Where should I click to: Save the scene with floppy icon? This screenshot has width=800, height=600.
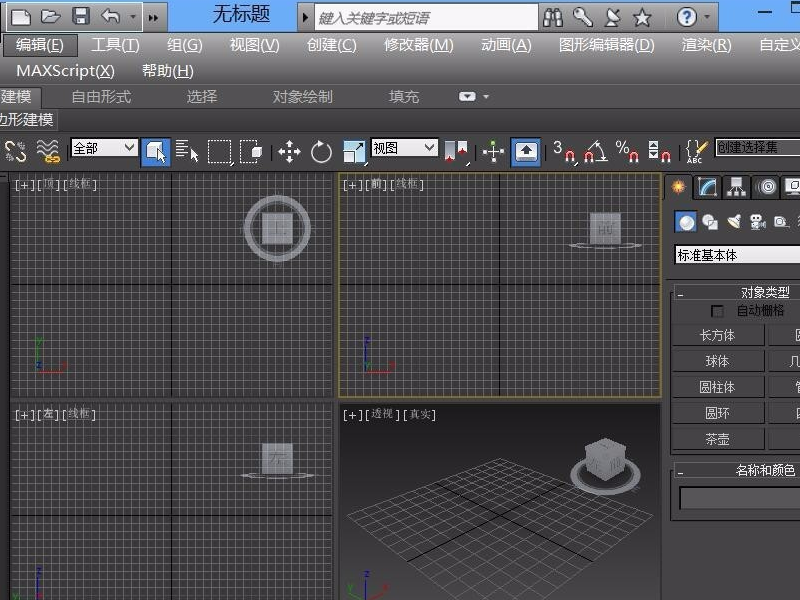pos(81,16)
